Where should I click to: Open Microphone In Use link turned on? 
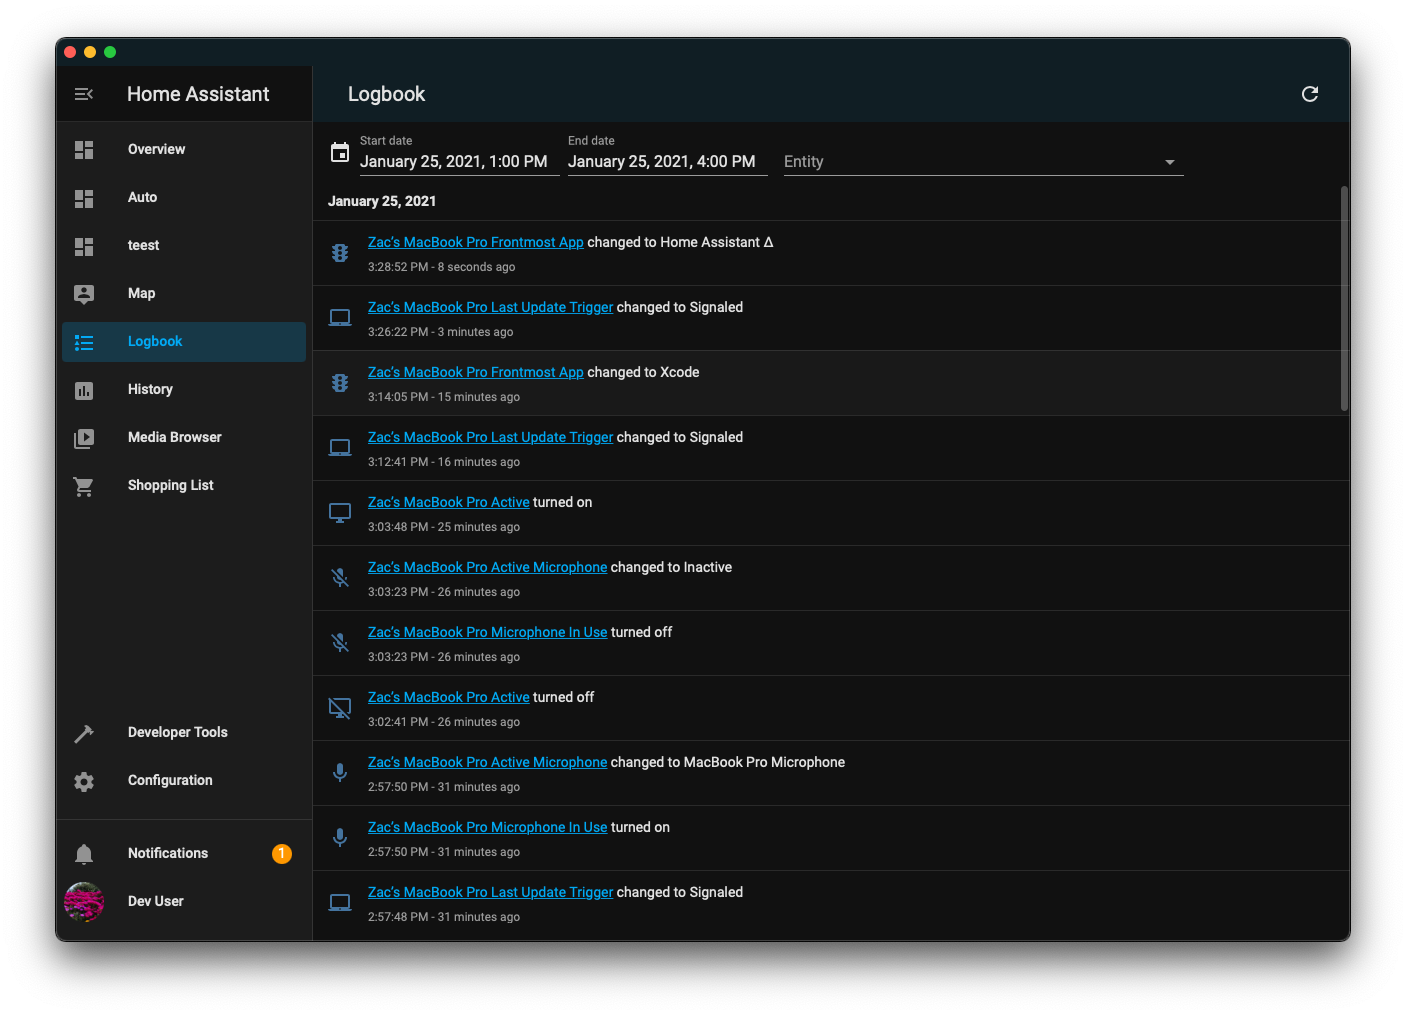point(487,827)
